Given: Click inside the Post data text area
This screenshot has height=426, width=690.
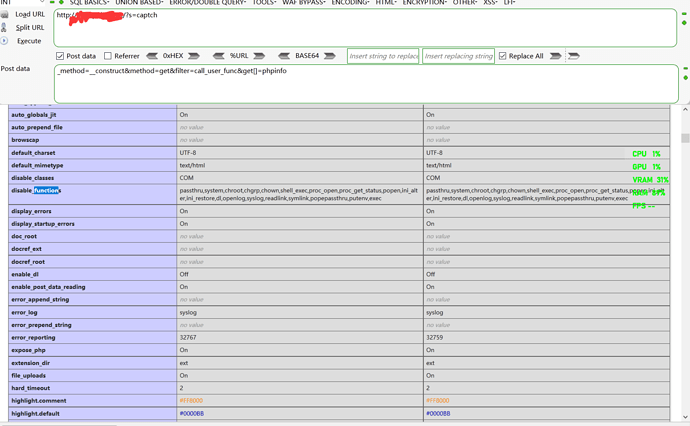Looking at the screenshot, I should point(366,84).
